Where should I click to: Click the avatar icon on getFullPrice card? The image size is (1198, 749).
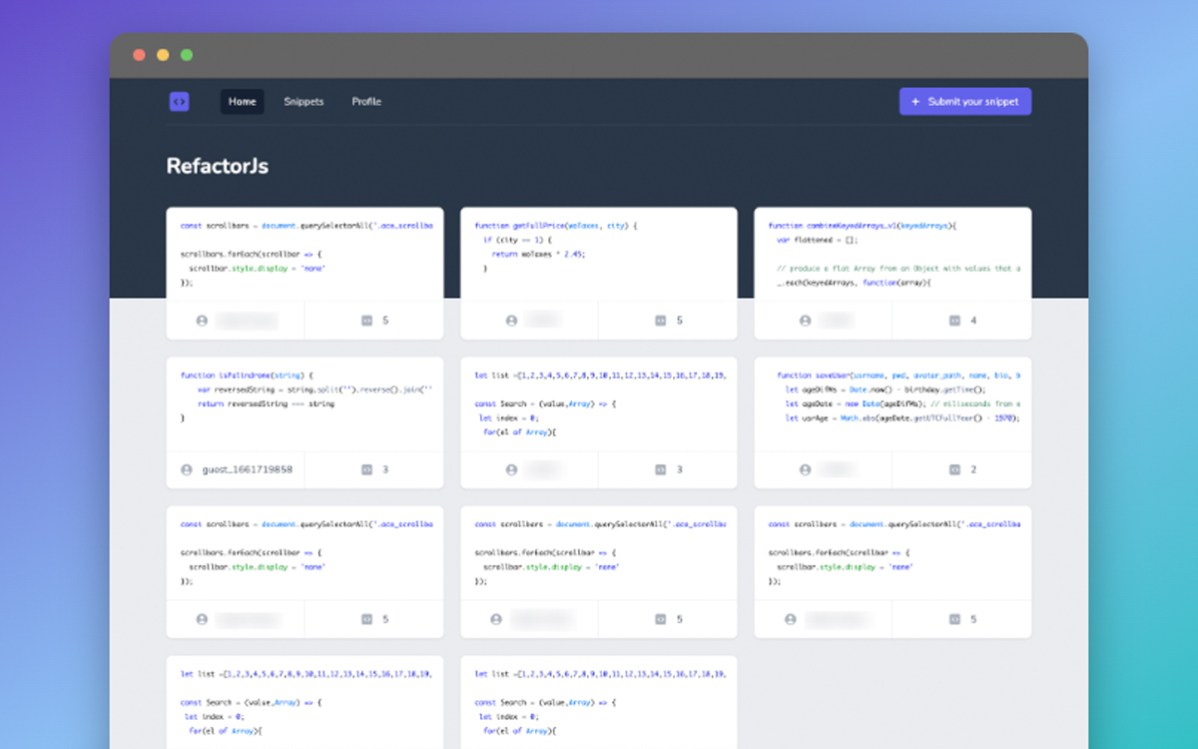511,320
